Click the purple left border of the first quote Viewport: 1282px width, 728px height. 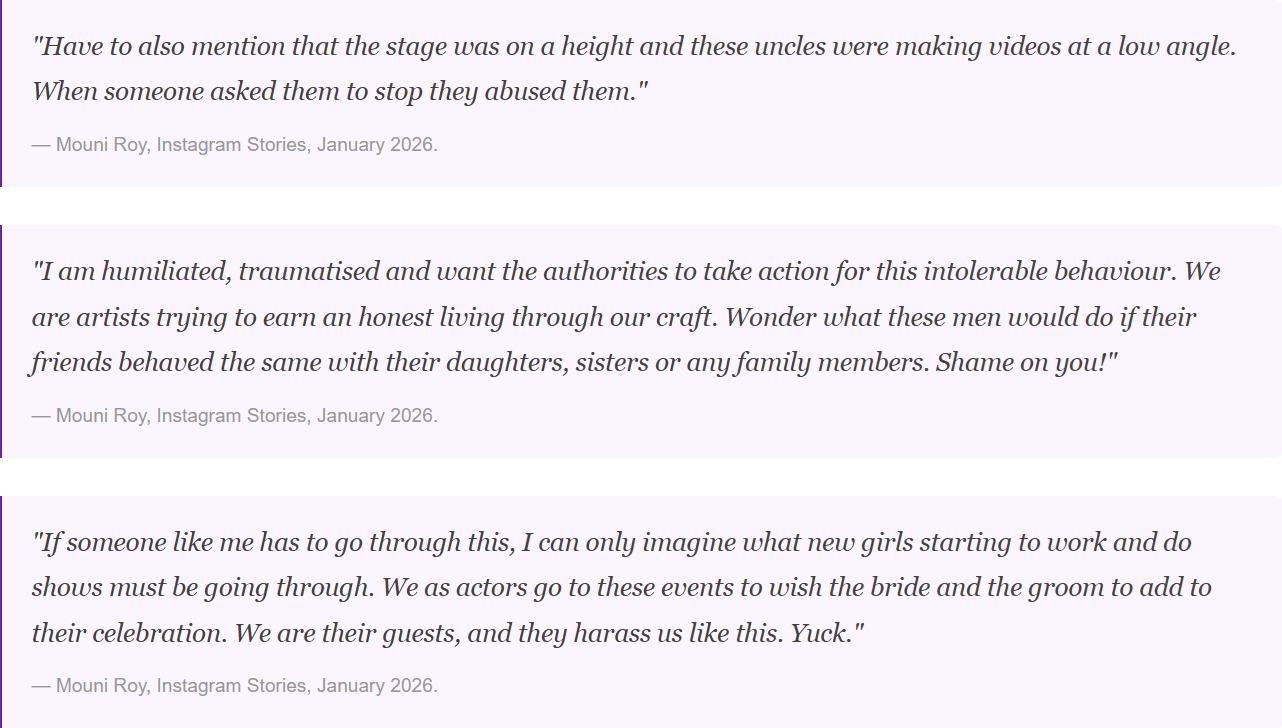point(1,93)
